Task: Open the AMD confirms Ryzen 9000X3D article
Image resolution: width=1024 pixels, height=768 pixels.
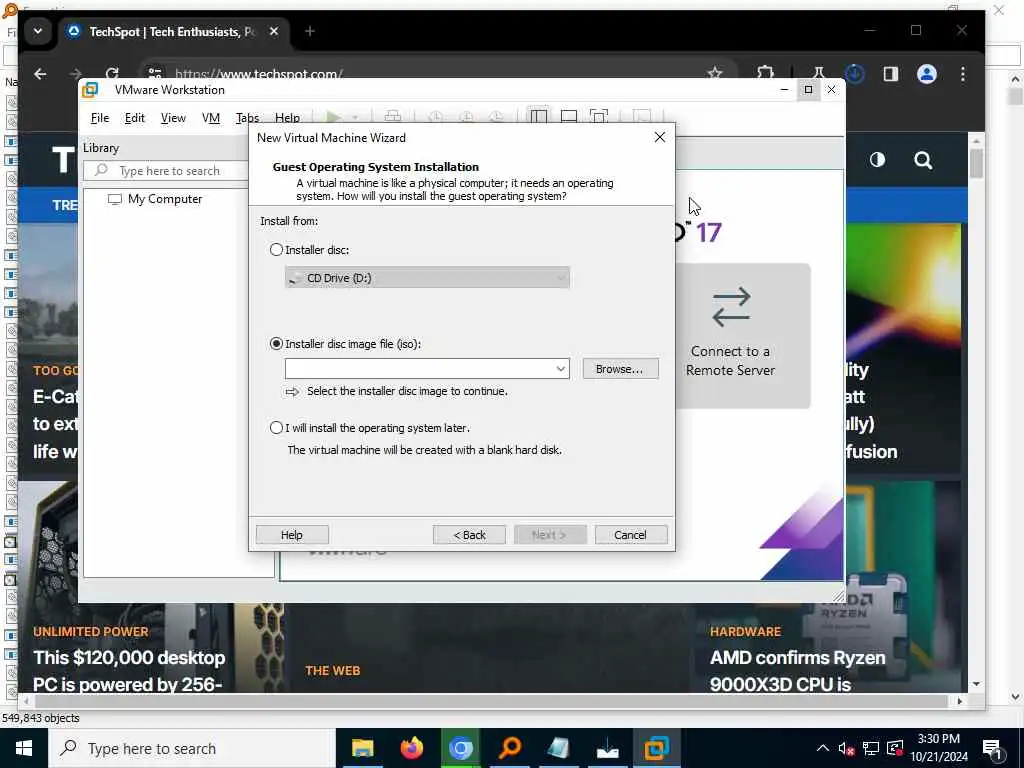Action: pyautogui.click(x=797, y=671)
